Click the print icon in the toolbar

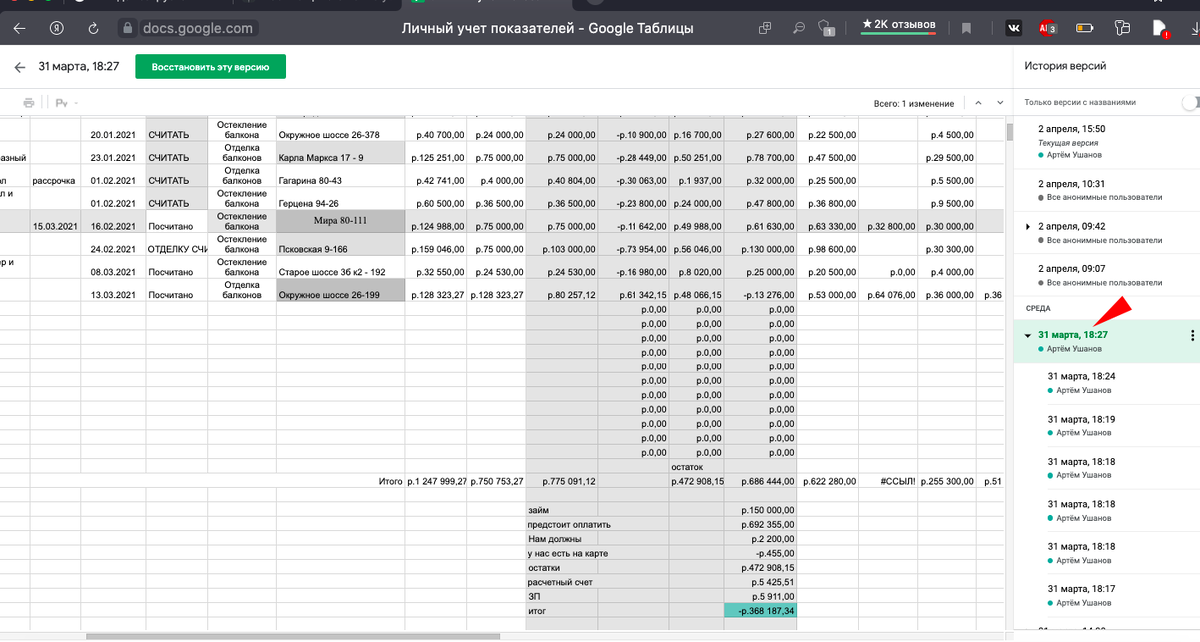(29, 103)
